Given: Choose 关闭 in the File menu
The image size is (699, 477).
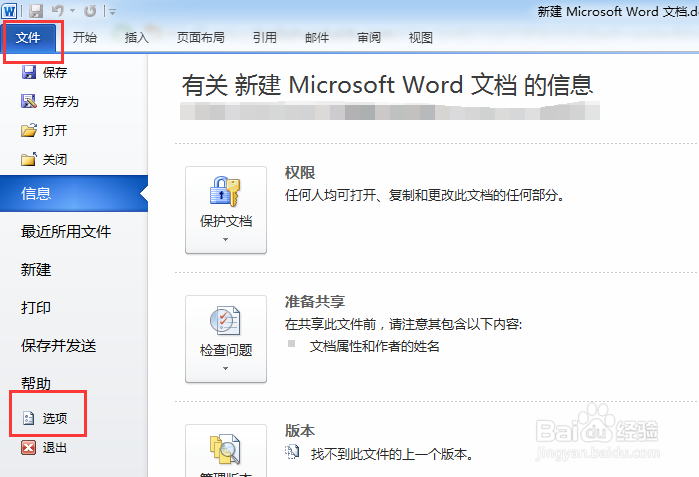Looking at the screenshot, I should [55, 160].
